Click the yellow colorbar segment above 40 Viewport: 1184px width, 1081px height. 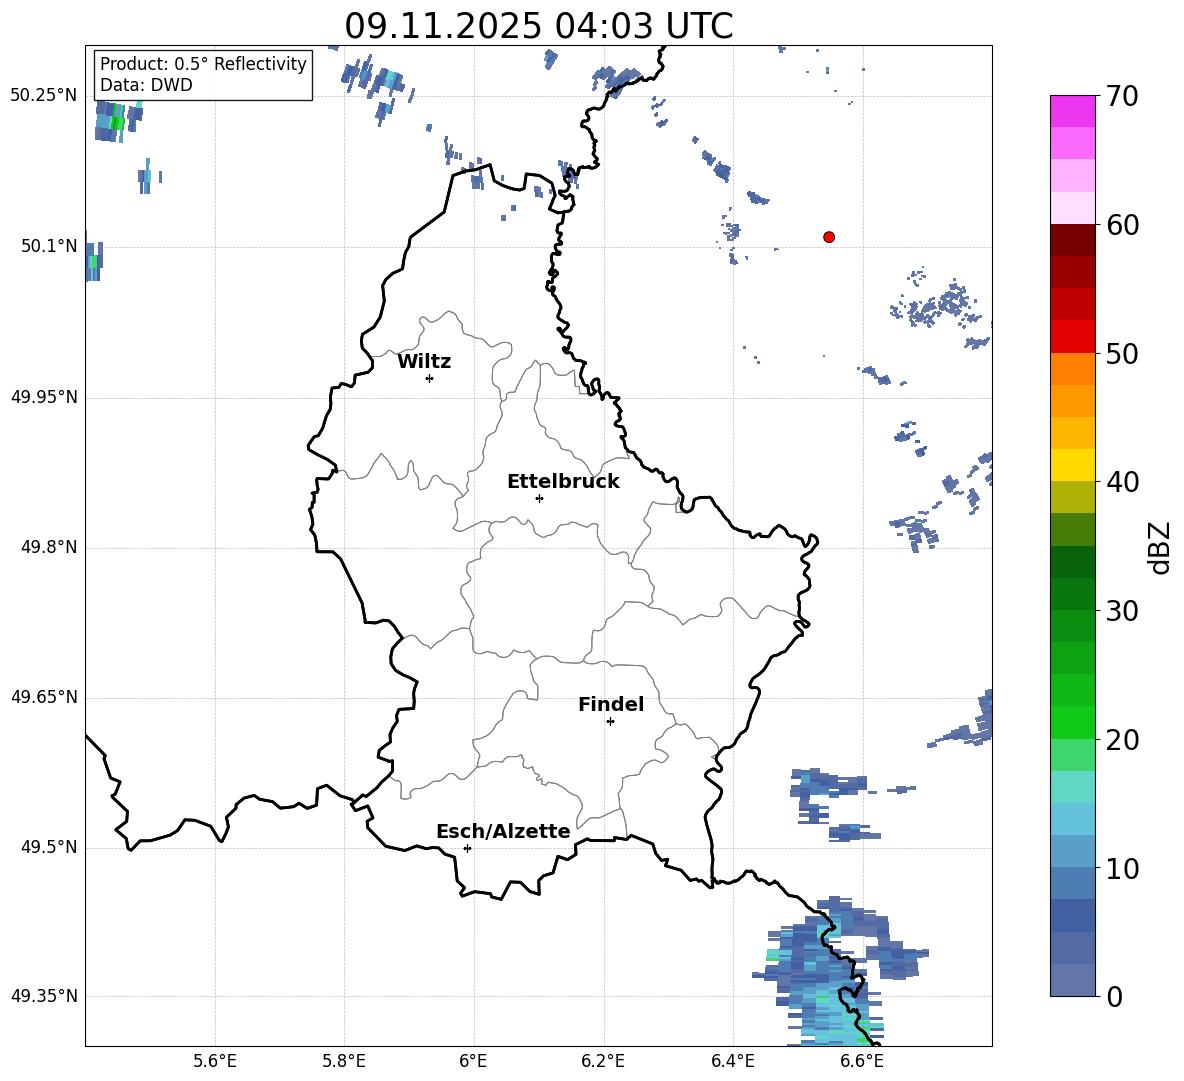[x=1073, y=465]
